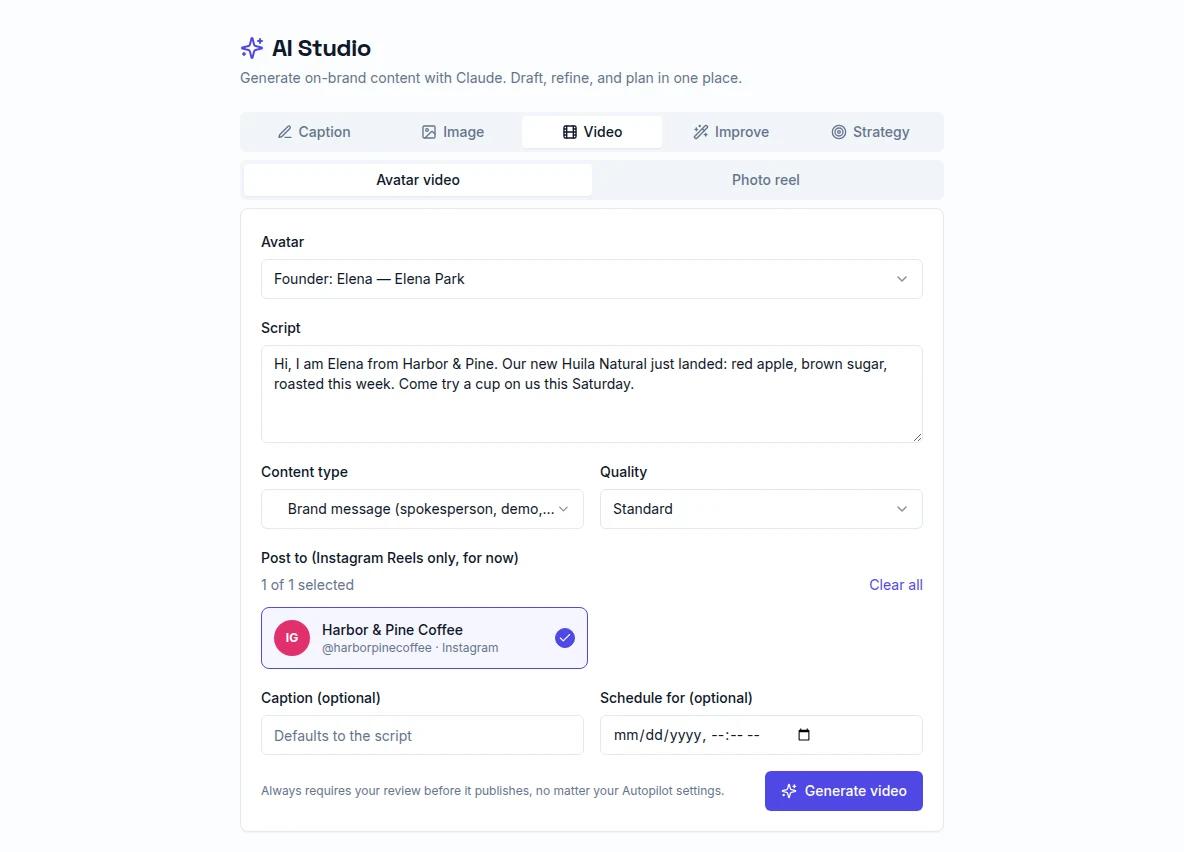Image resolution: width=1184 pixels, height=852 pixels.
Task: Open the Improve tab
Action: click(x=731, y=132)
